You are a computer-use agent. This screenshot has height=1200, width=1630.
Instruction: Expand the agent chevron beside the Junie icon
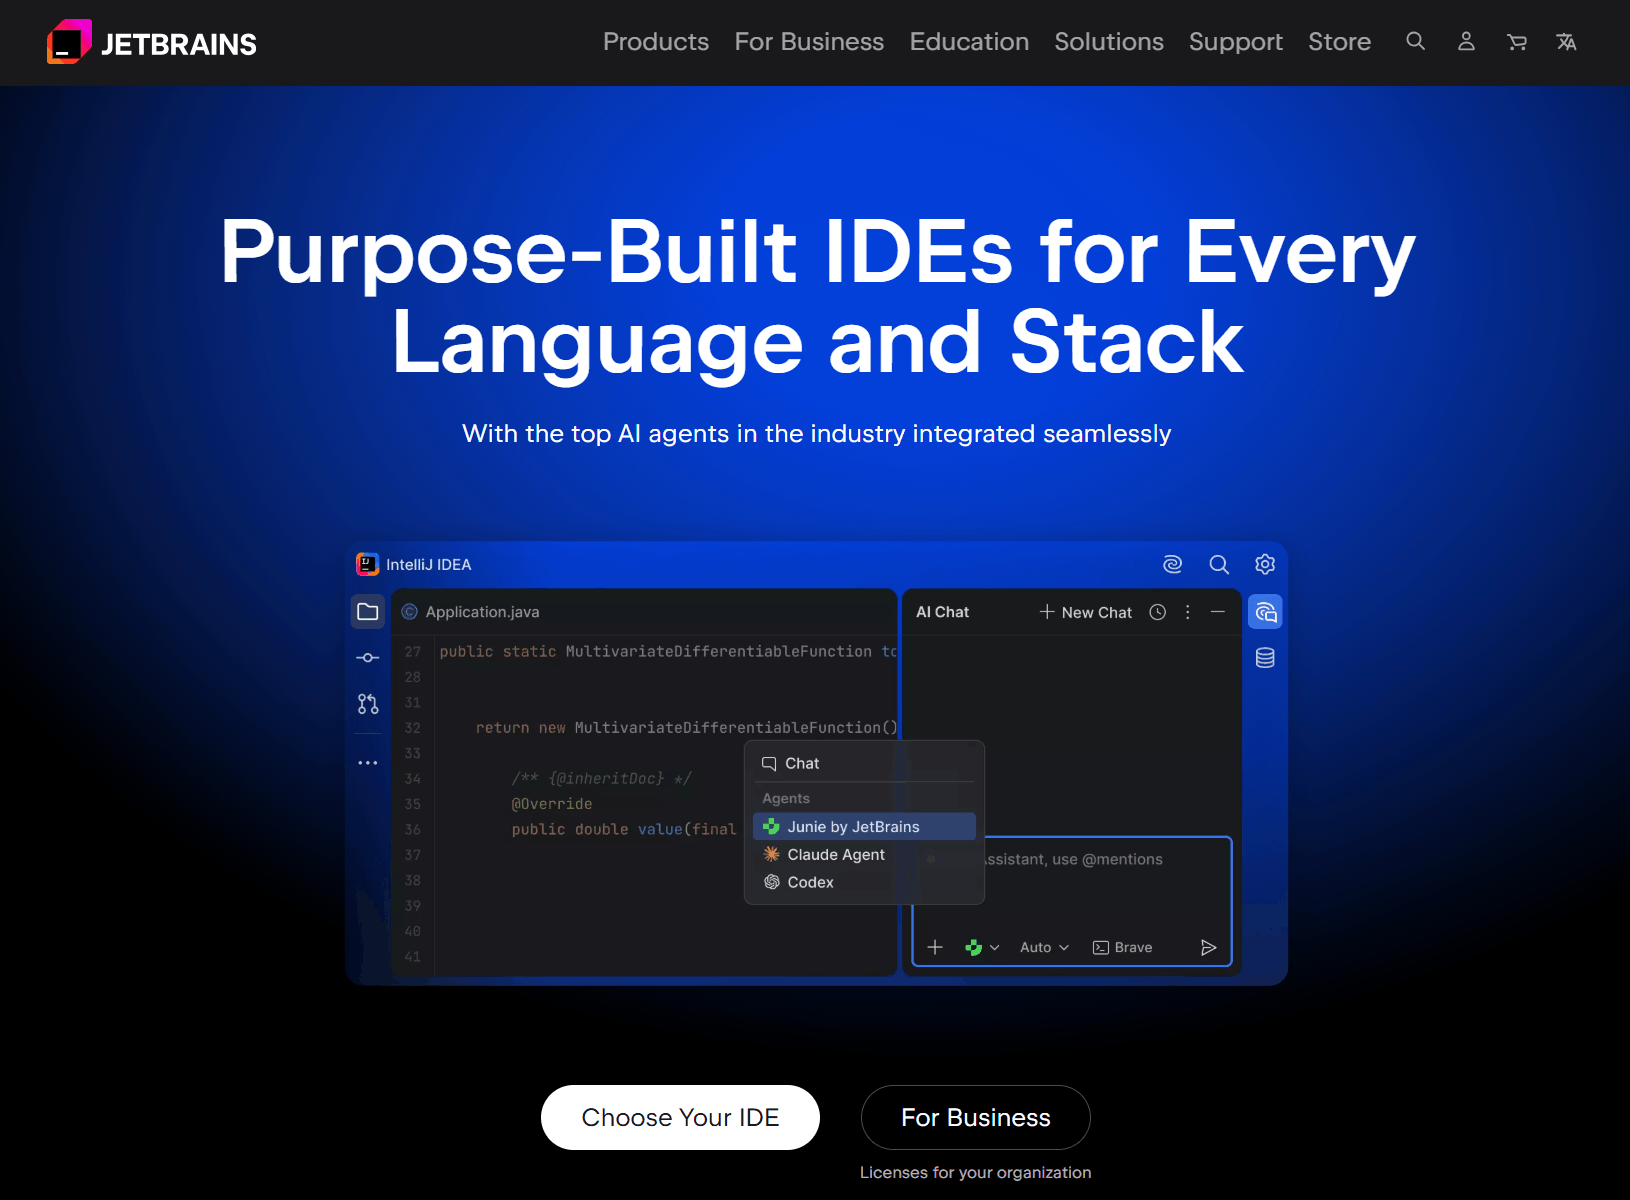994,947
